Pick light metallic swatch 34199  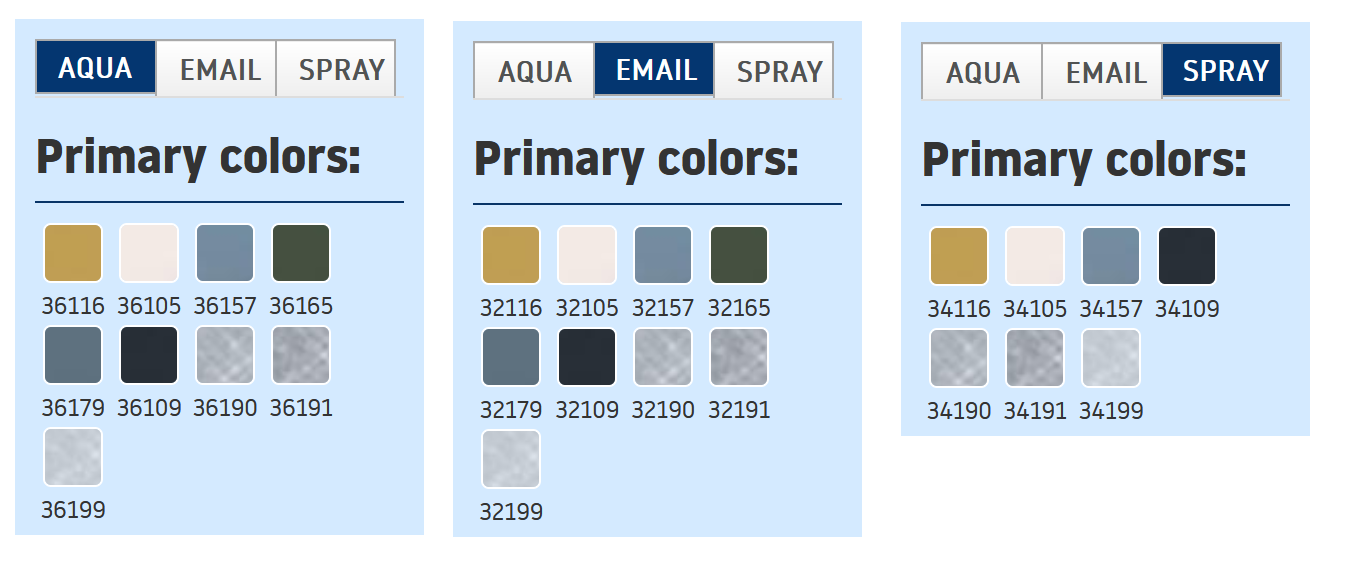[x=1111, y=358]
